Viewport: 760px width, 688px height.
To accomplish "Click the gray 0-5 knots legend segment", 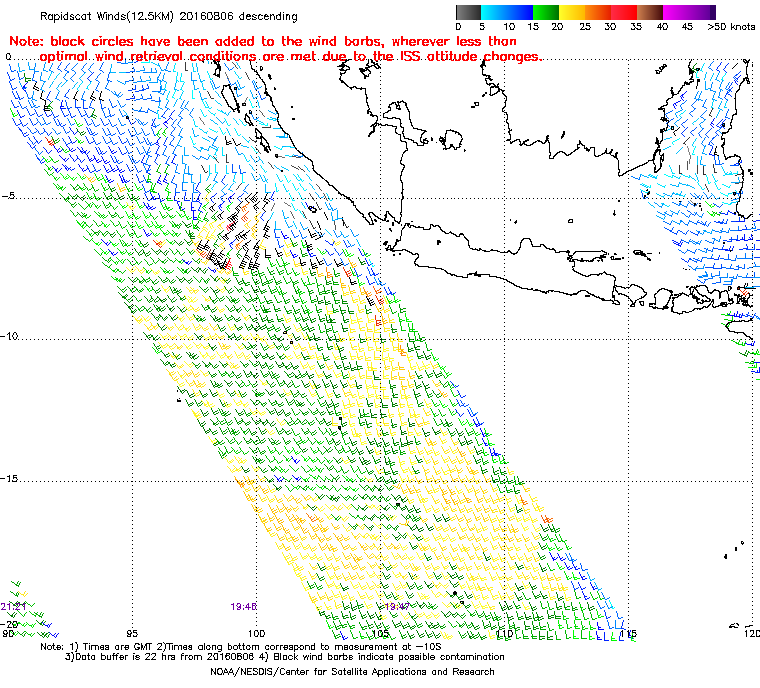I will point(468,12).
